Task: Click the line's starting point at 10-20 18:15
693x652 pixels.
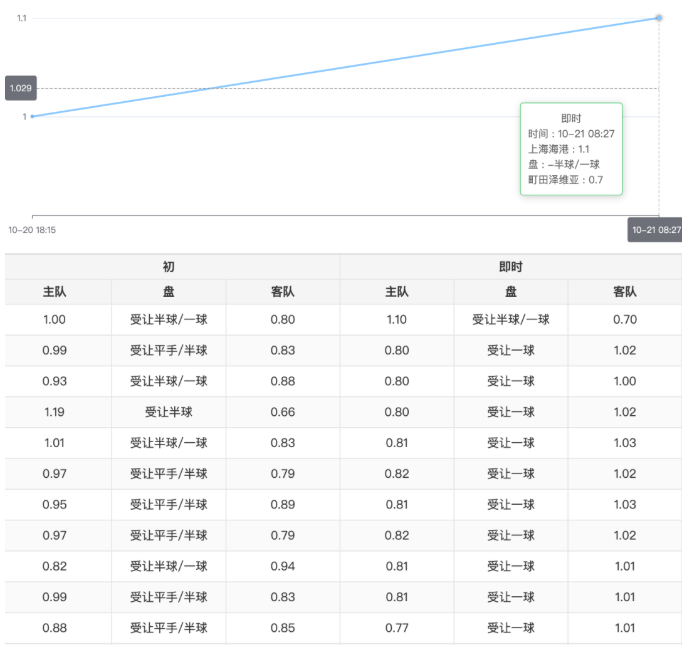Action: pyautogui.click(x=32, y=116)
